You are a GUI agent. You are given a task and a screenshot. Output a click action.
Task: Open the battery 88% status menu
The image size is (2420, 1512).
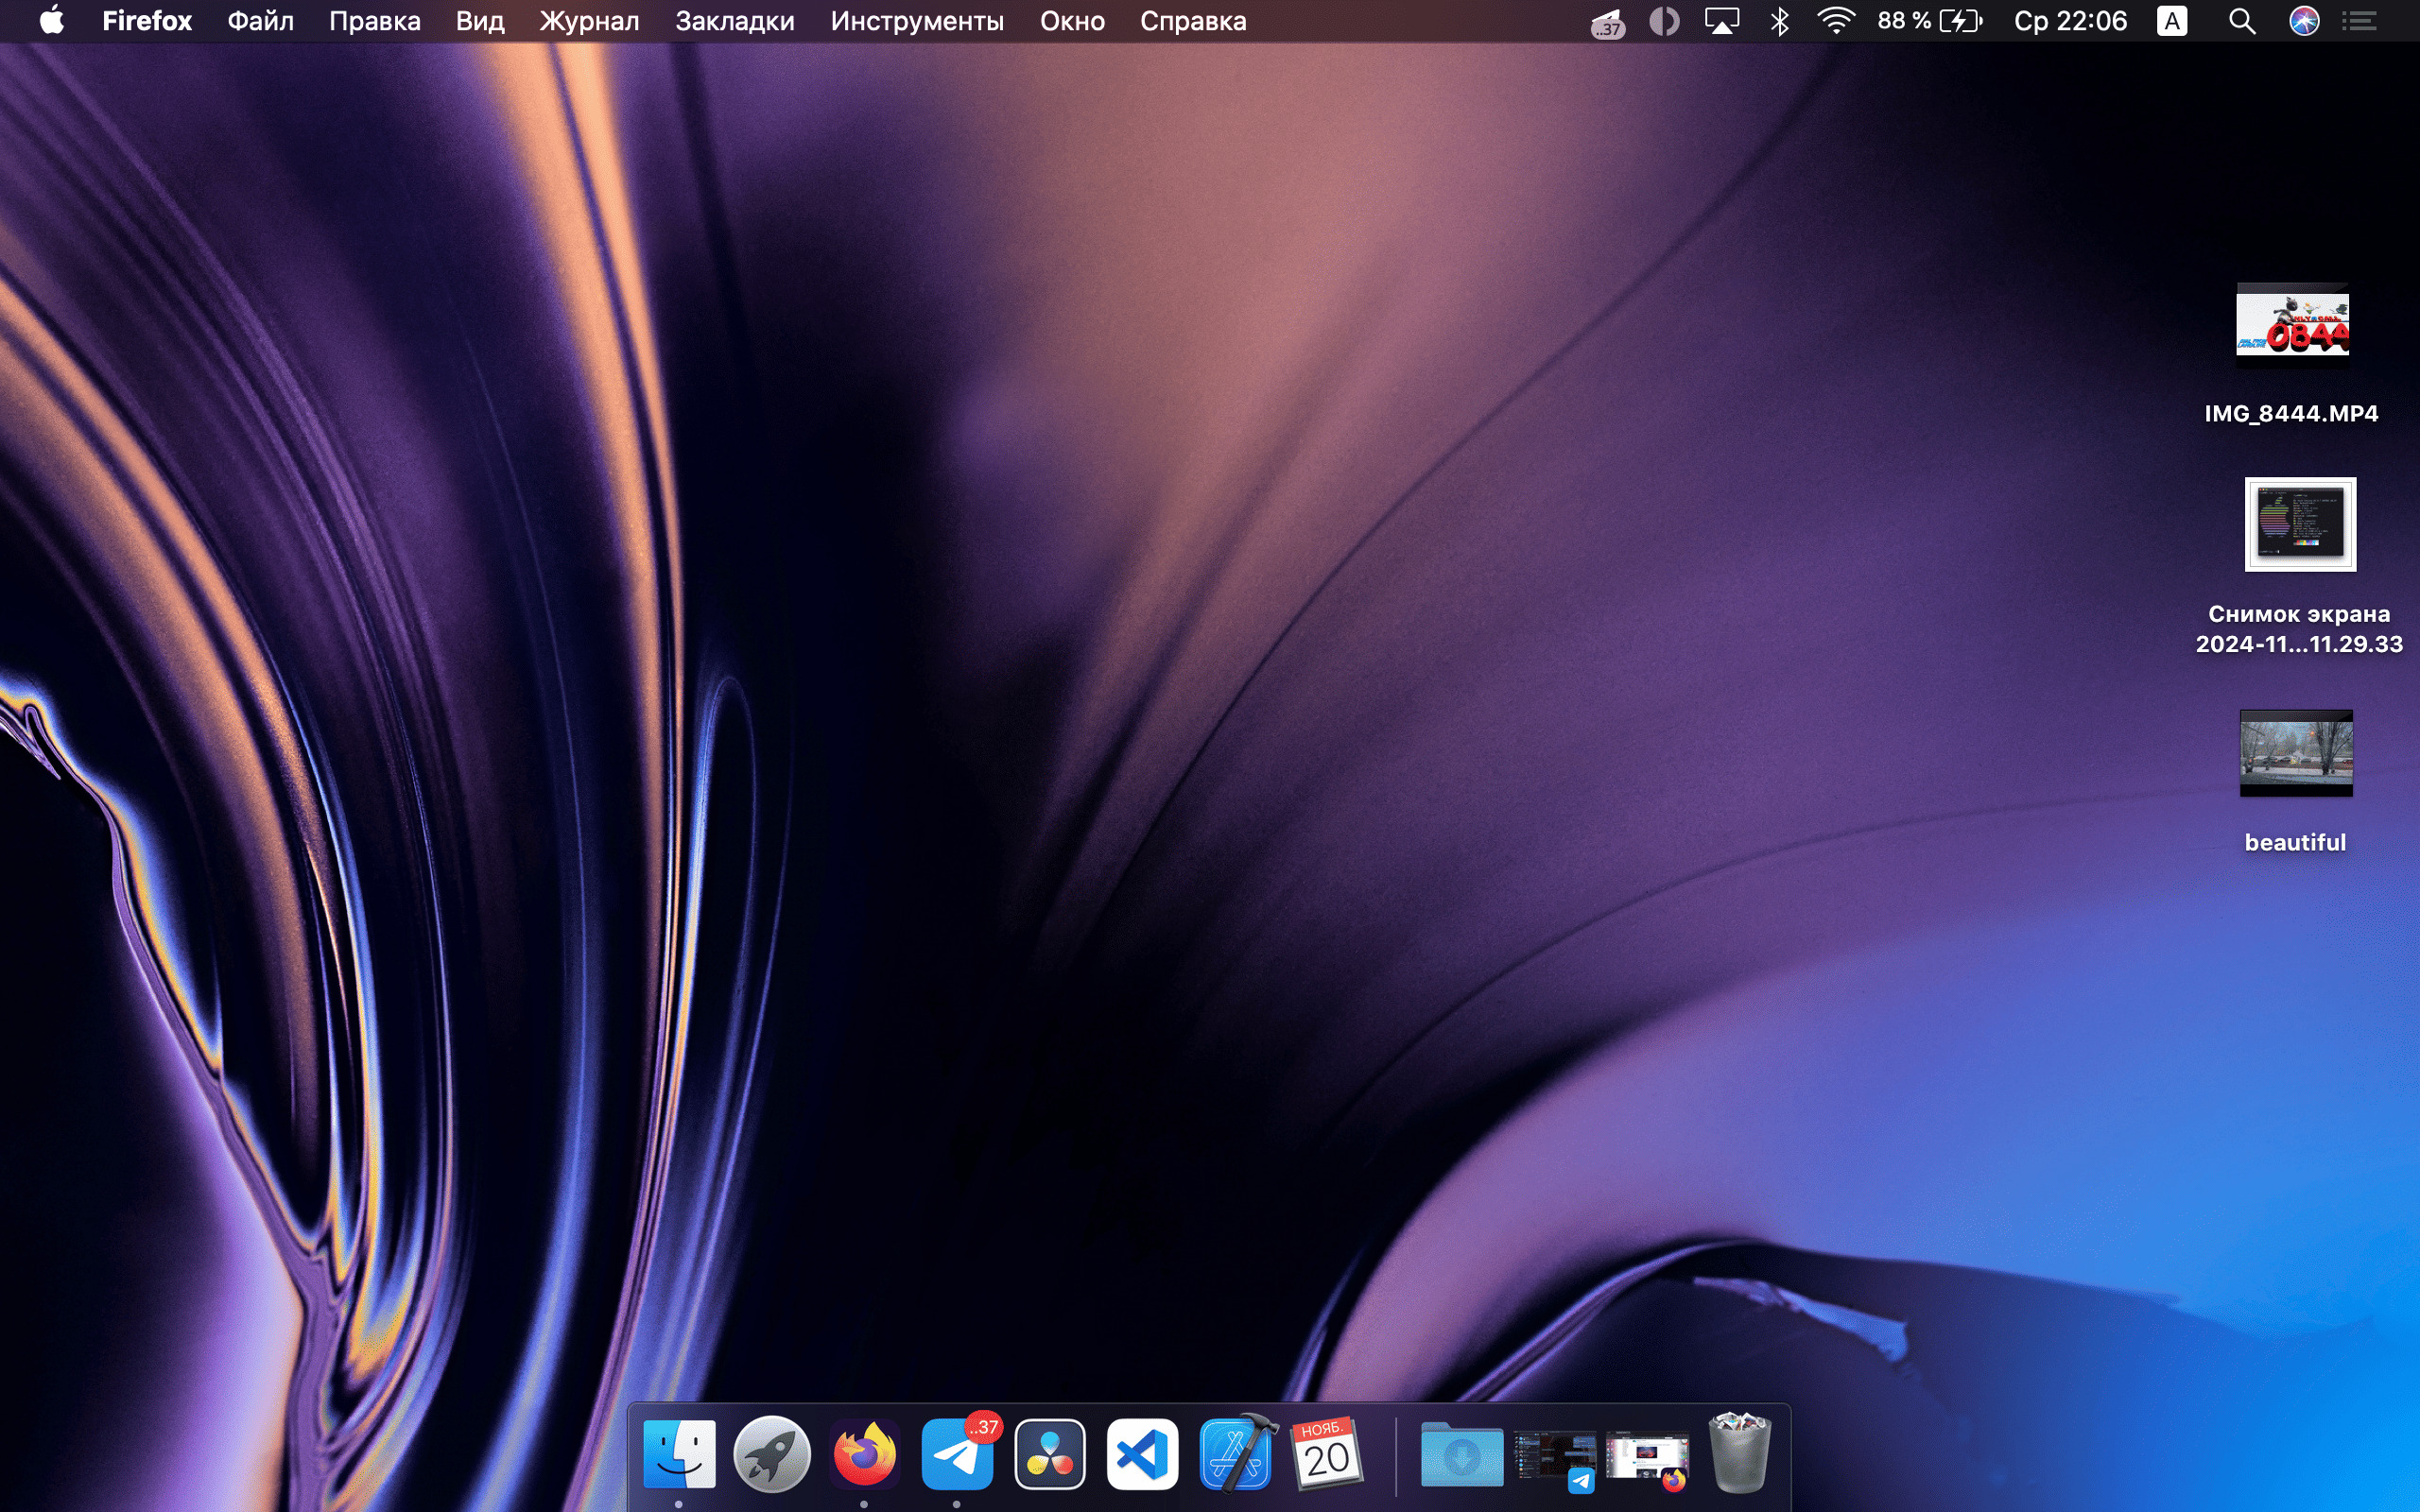tap(1928, 21)
